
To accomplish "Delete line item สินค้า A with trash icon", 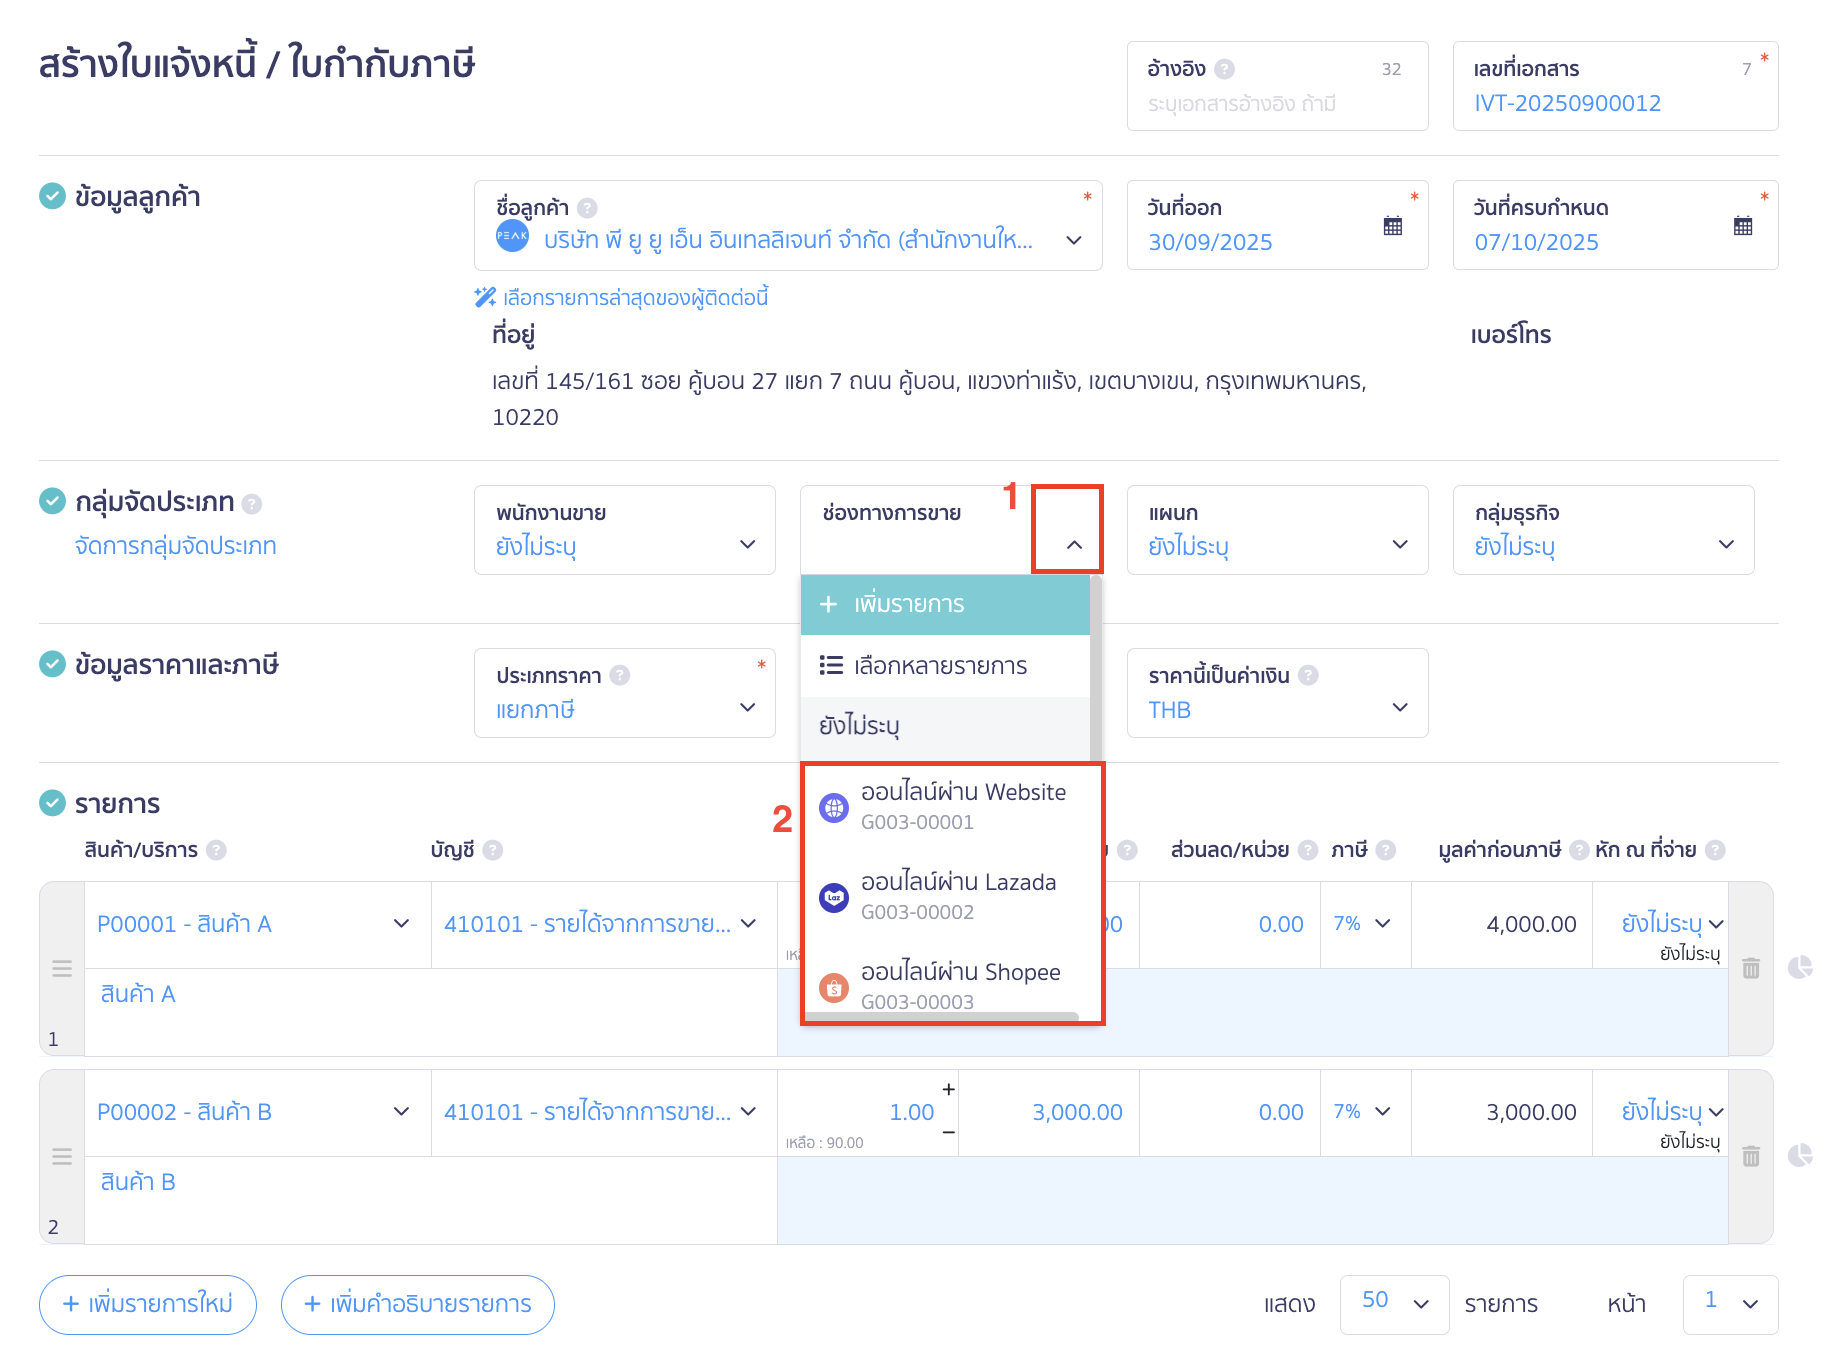I will pos(1750,968).
